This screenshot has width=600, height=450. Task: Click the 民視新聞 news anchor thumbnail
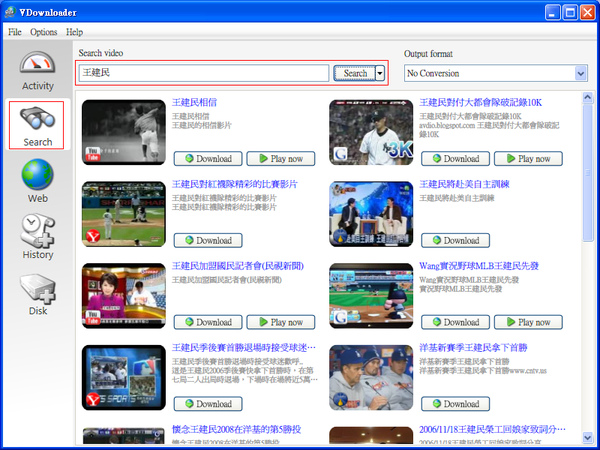tap(124, 296)
